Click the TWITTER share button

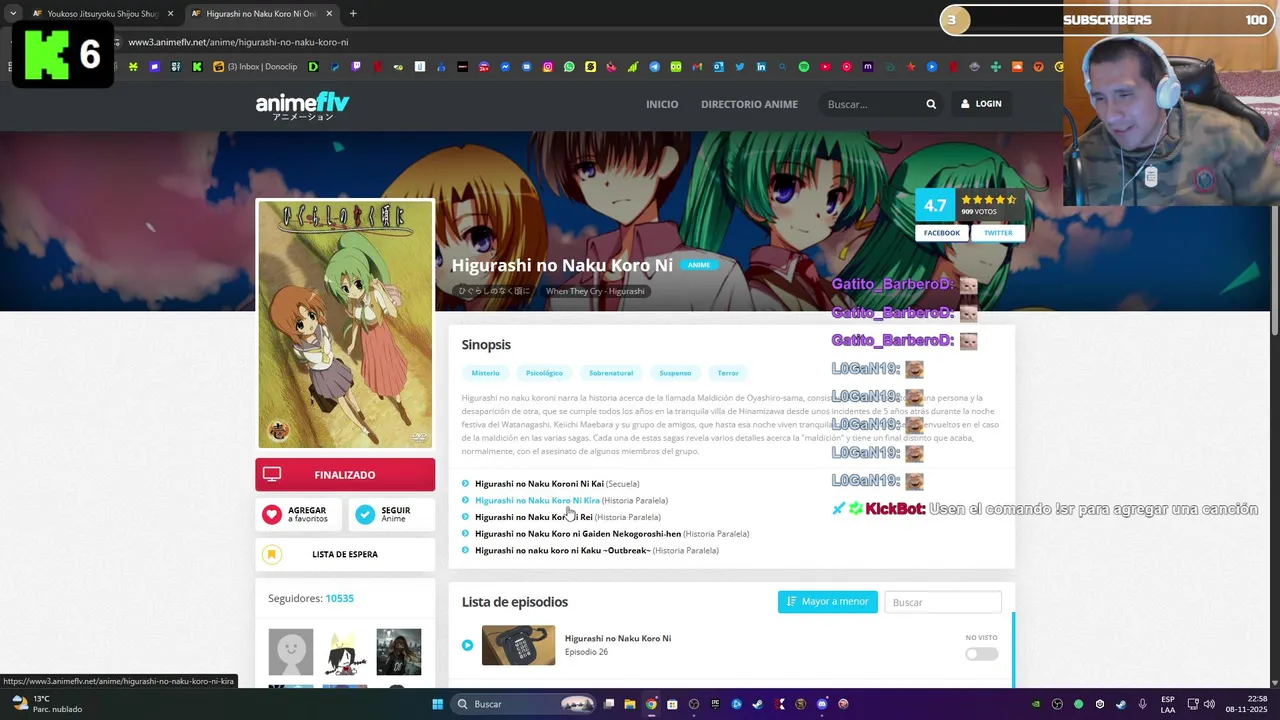point(998,233)
